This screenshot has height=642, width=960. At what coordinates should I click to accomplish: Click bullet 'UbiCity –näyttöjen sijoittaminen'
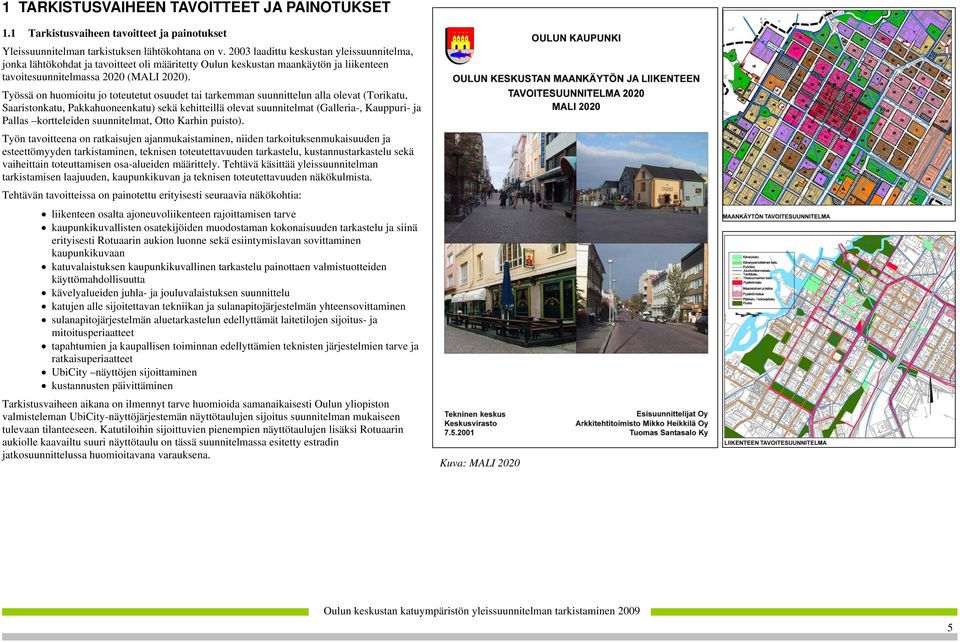point(124,372)
